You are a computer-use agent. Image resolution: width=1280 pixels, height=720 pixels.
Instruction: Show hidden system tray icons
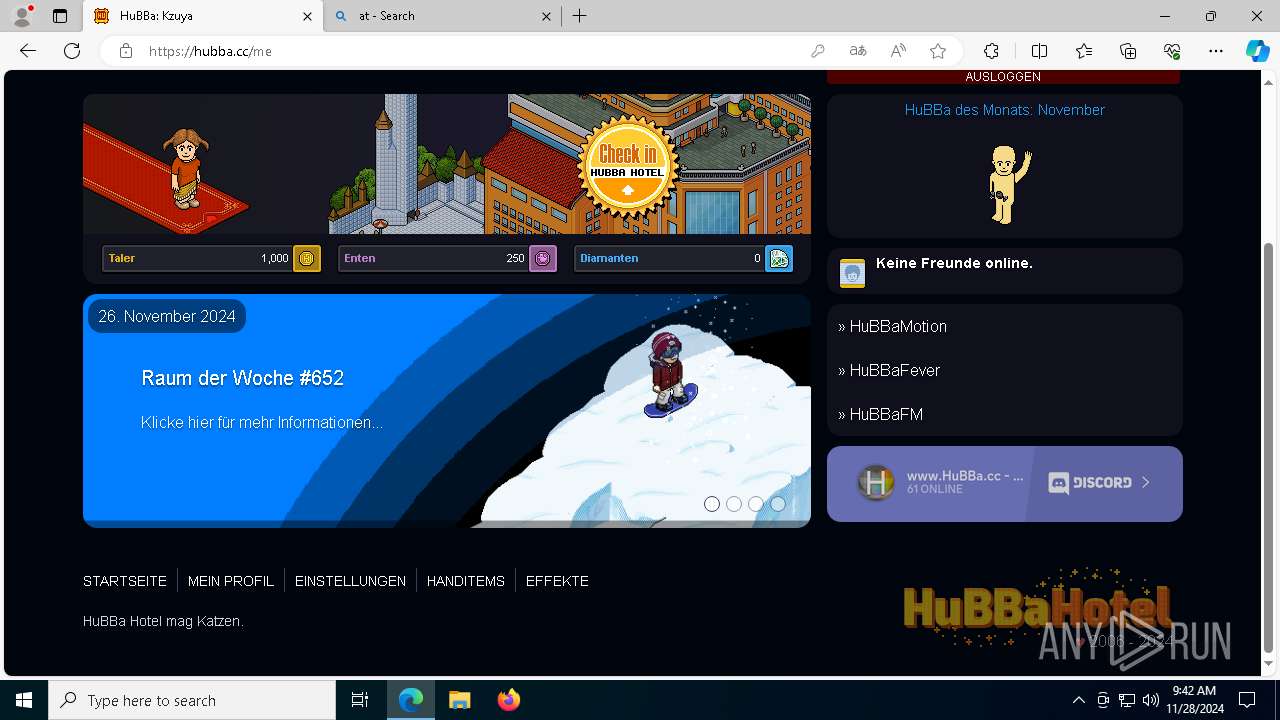coord(1078,700)
